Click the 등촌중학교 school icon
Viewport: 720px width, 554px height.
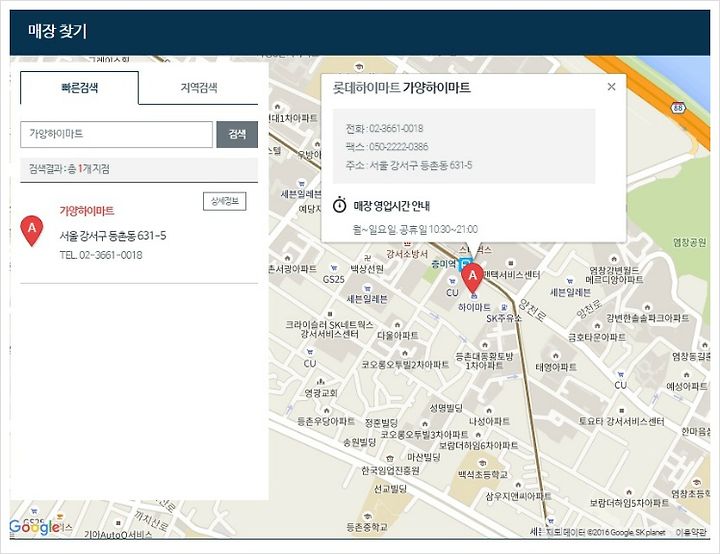point(366,516)
